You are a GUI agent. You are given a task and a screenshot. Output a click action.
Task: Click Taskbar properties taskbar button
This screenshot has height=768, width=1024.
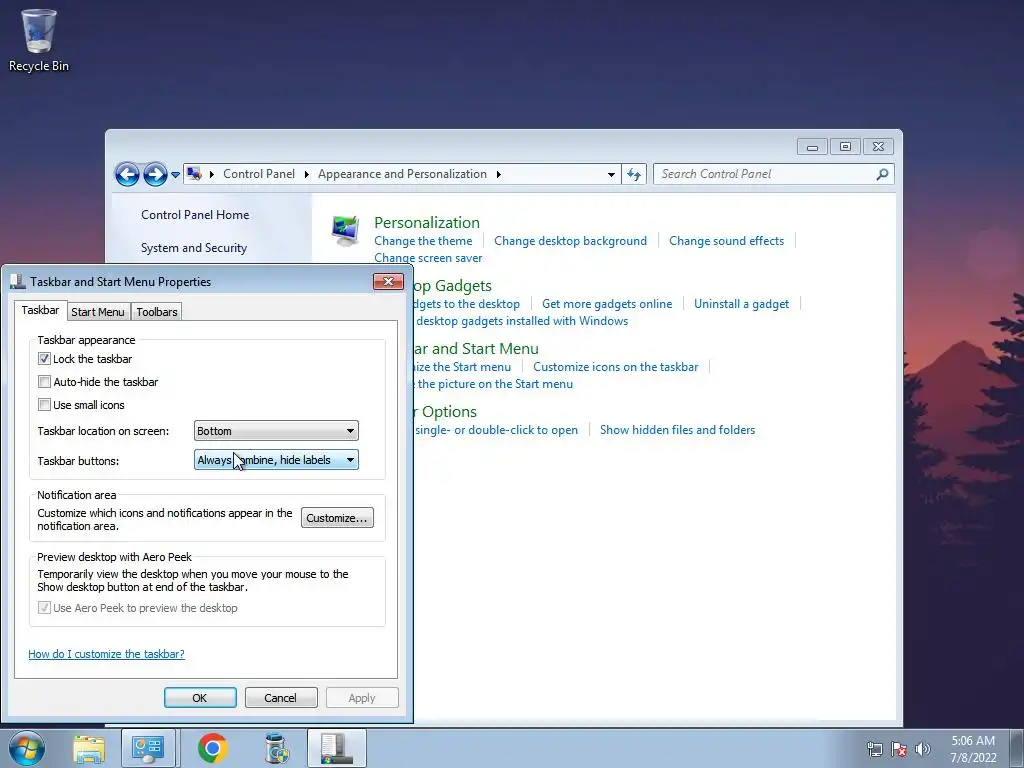pyautogui.click(x=337, y=748)
